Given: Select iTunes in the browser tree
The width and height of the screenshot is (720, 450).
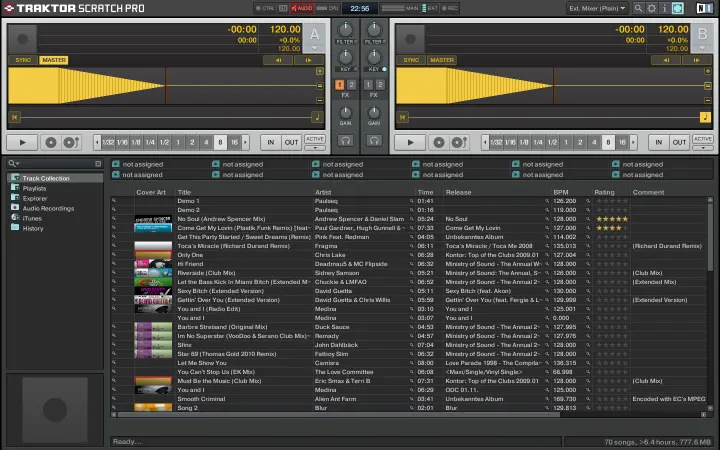Looking at the screenshot, I should (31, 218).
